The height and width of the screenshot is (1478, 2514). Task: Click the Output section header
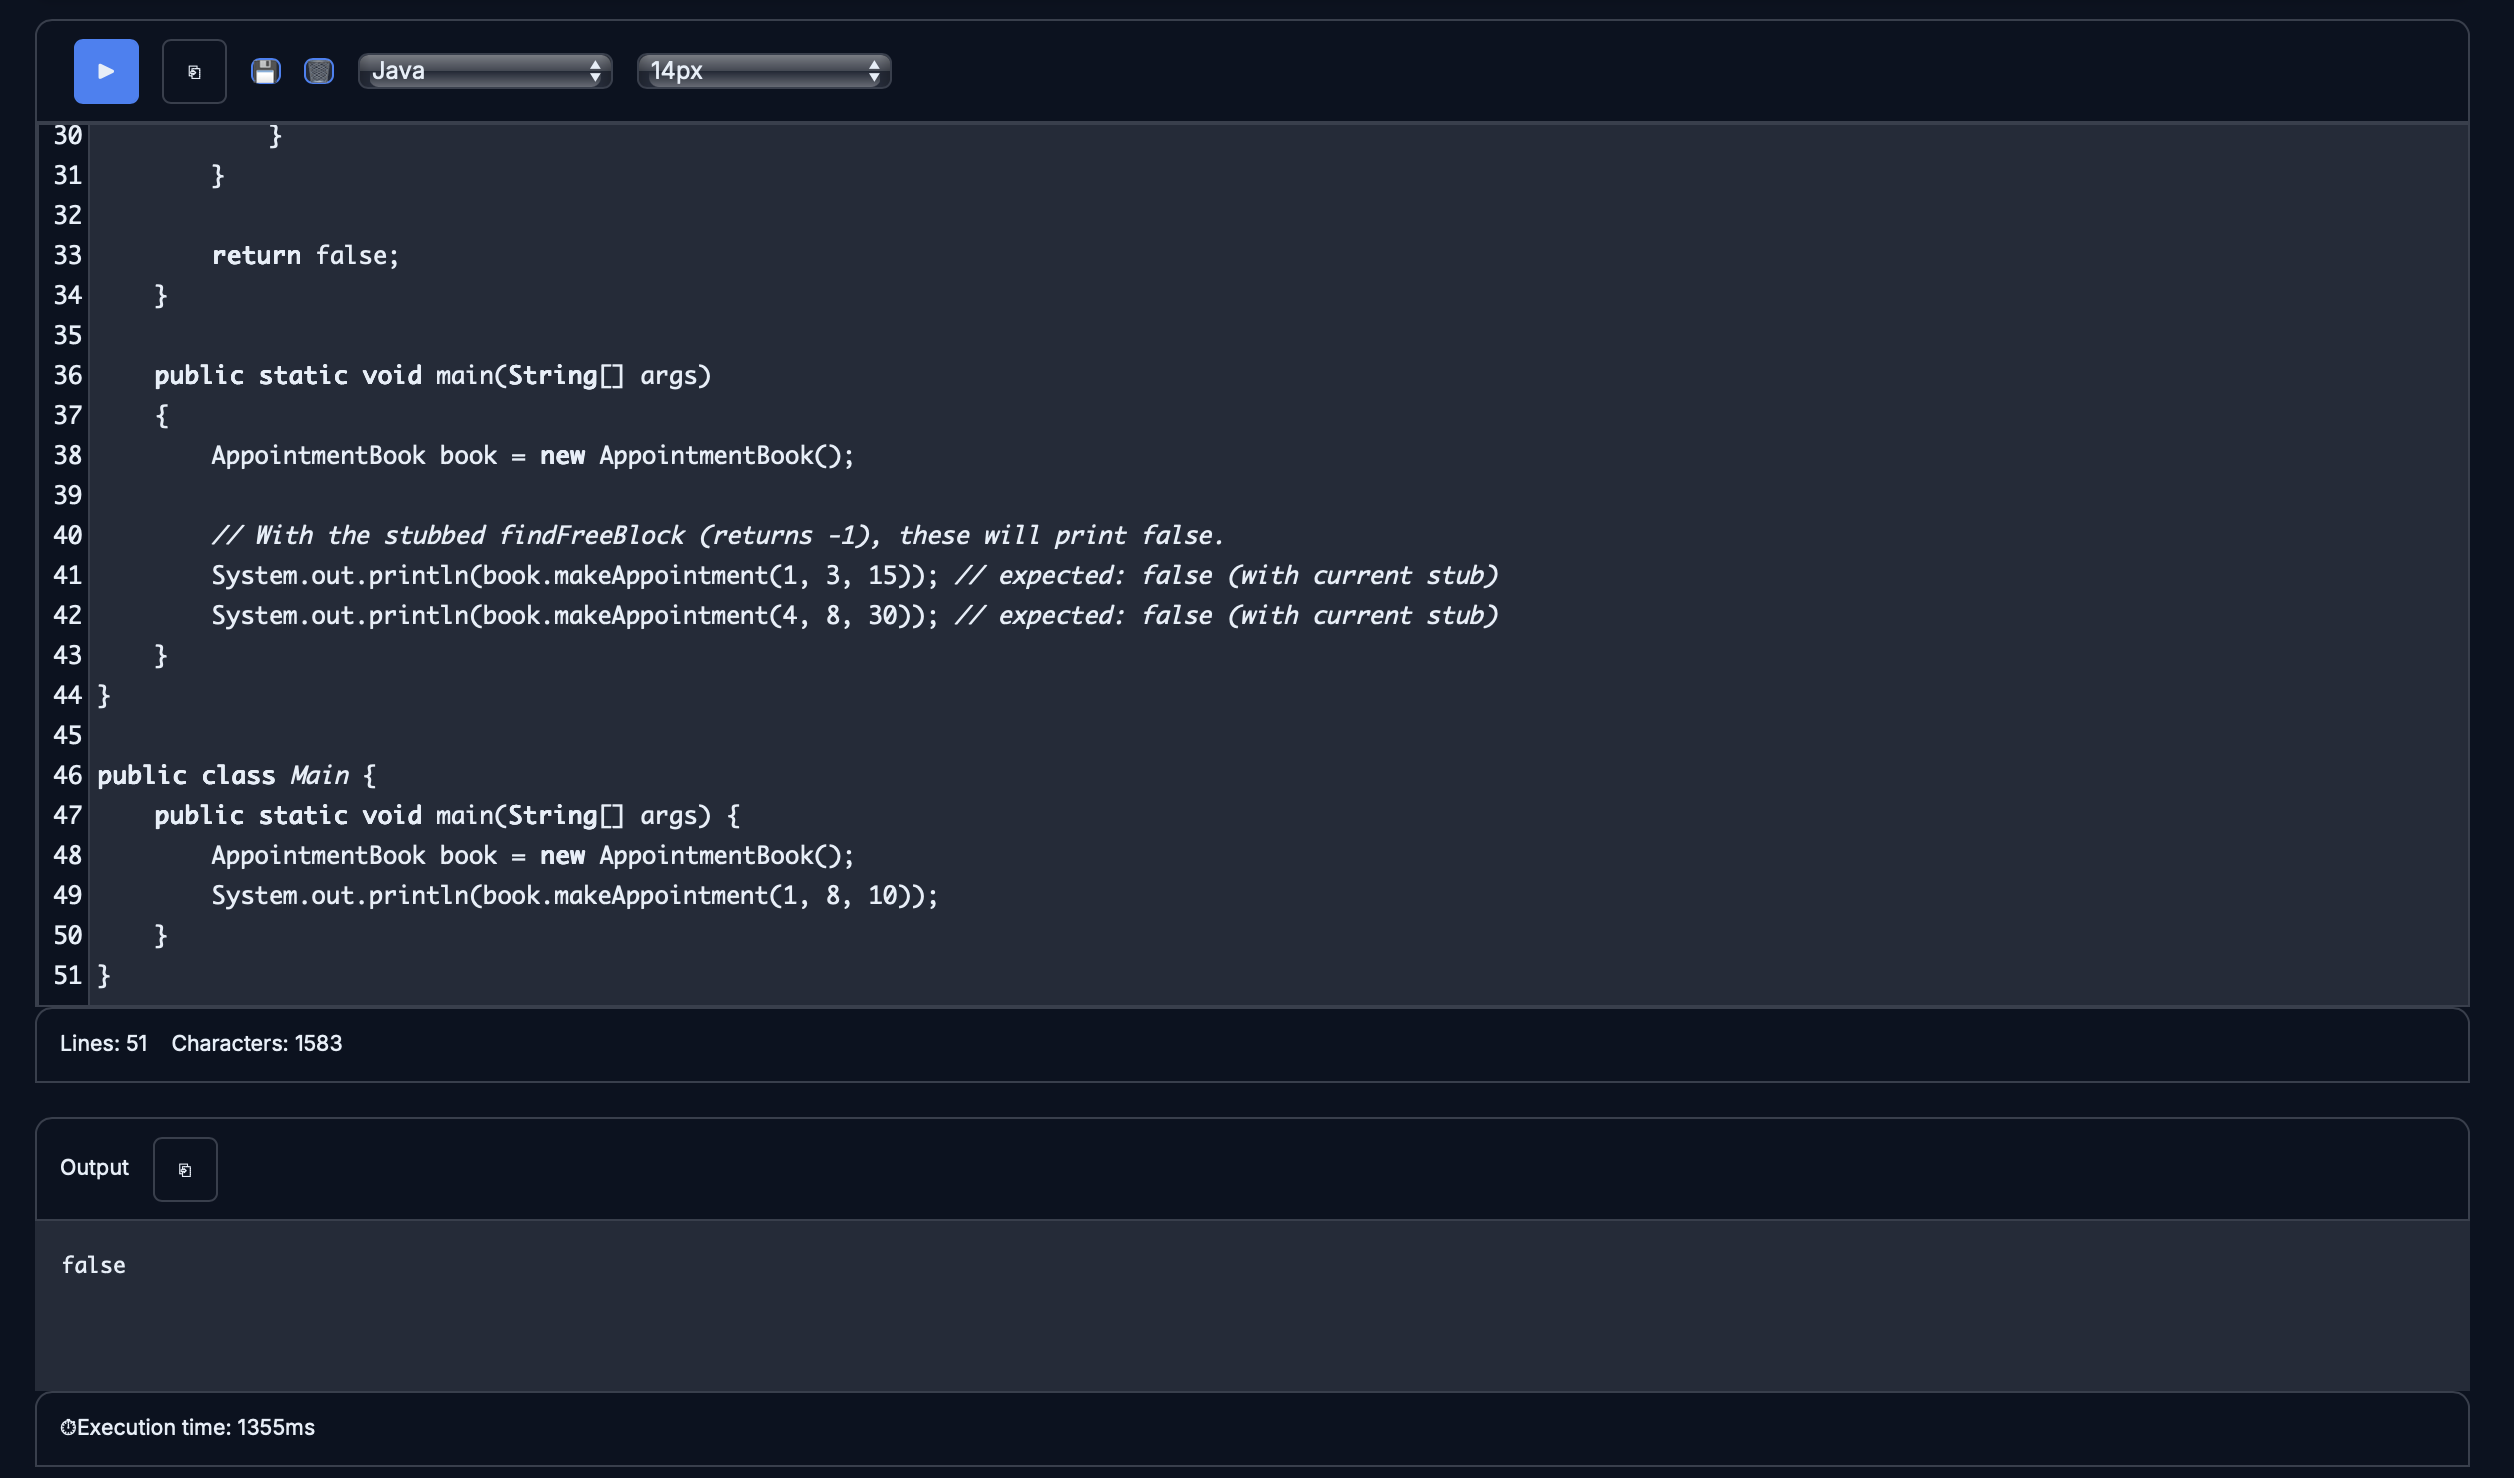tap(94, 1167)
